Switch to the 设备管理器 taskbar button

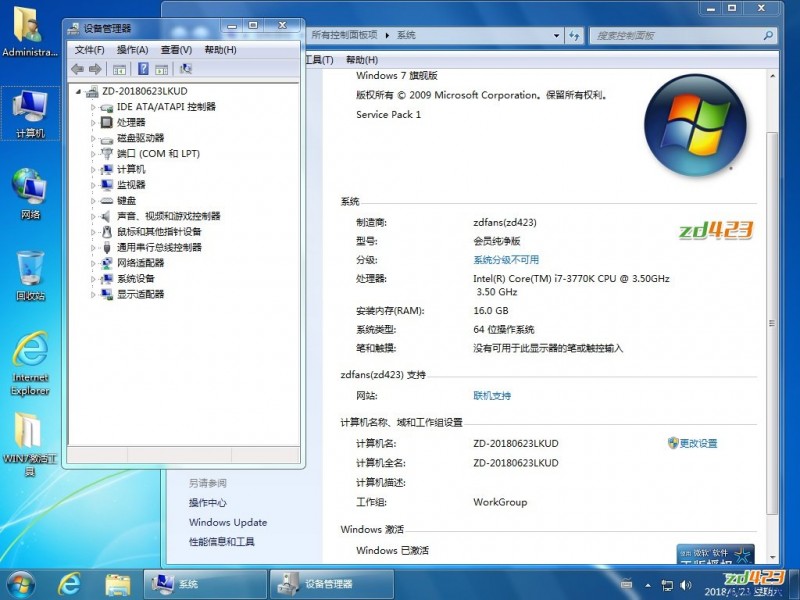click(x=332, y=585)
